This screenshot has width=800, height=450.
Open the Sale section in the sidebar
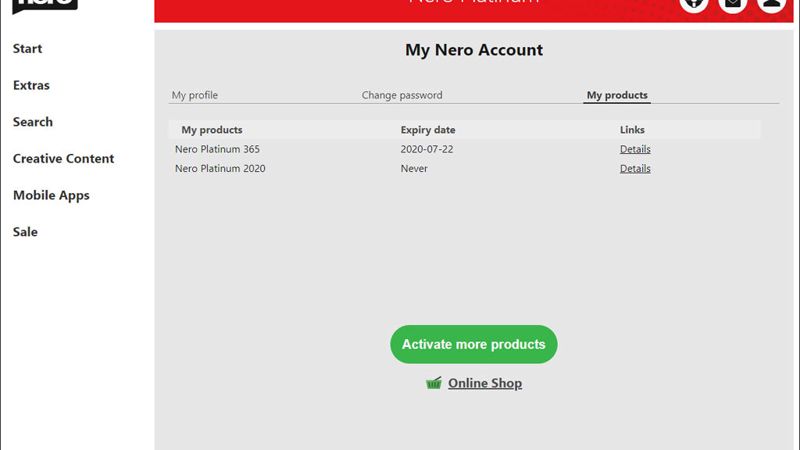tap(25, 232)
